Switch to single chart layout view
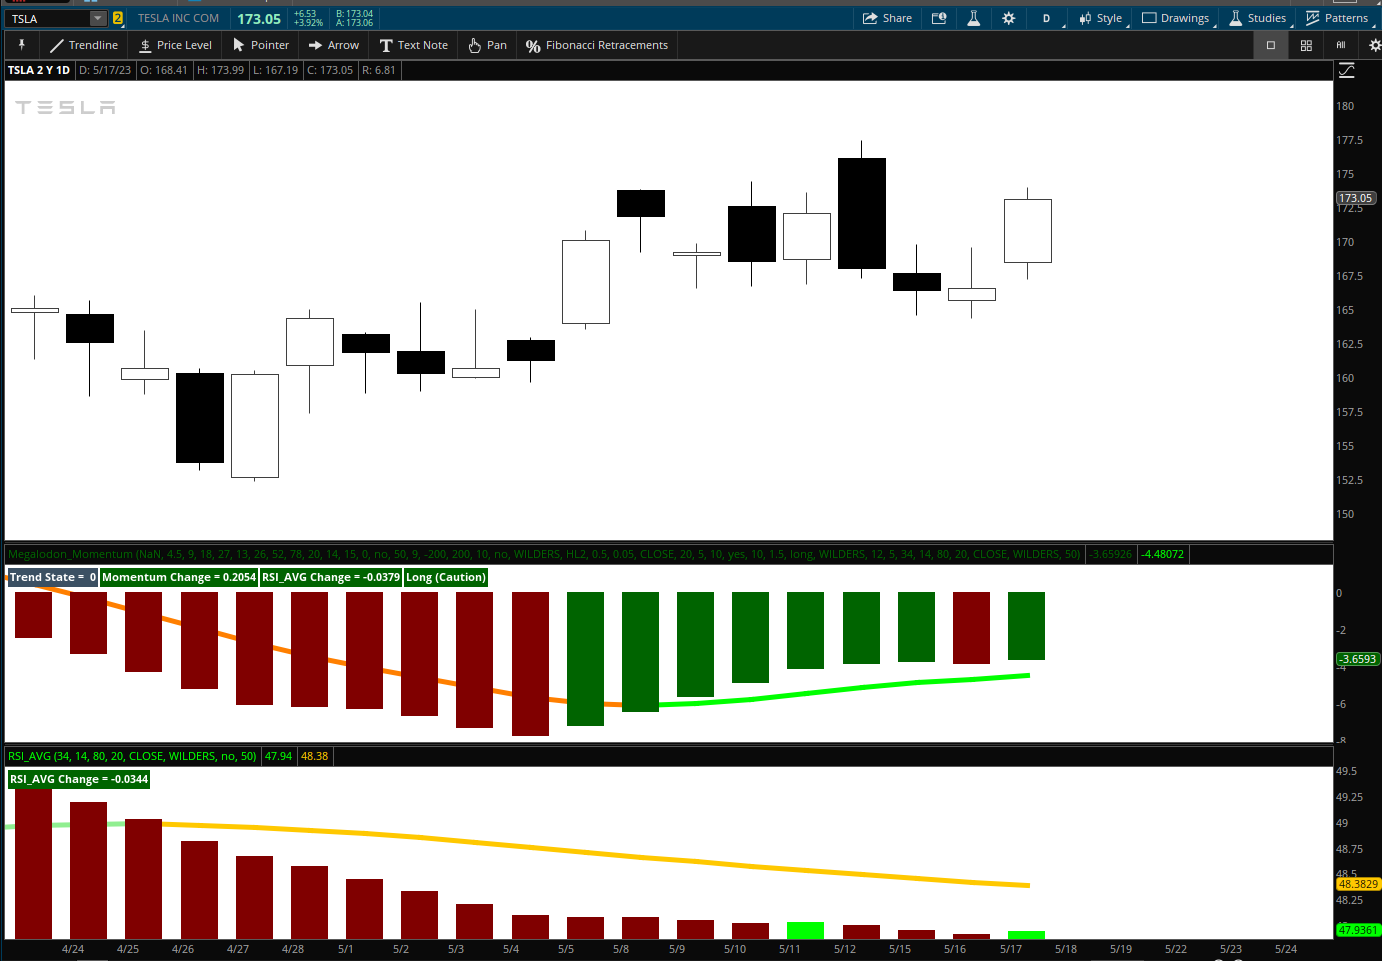The width and height of the screenshot is (1382, 961). pyautogui.click(x=1271, y=45)
